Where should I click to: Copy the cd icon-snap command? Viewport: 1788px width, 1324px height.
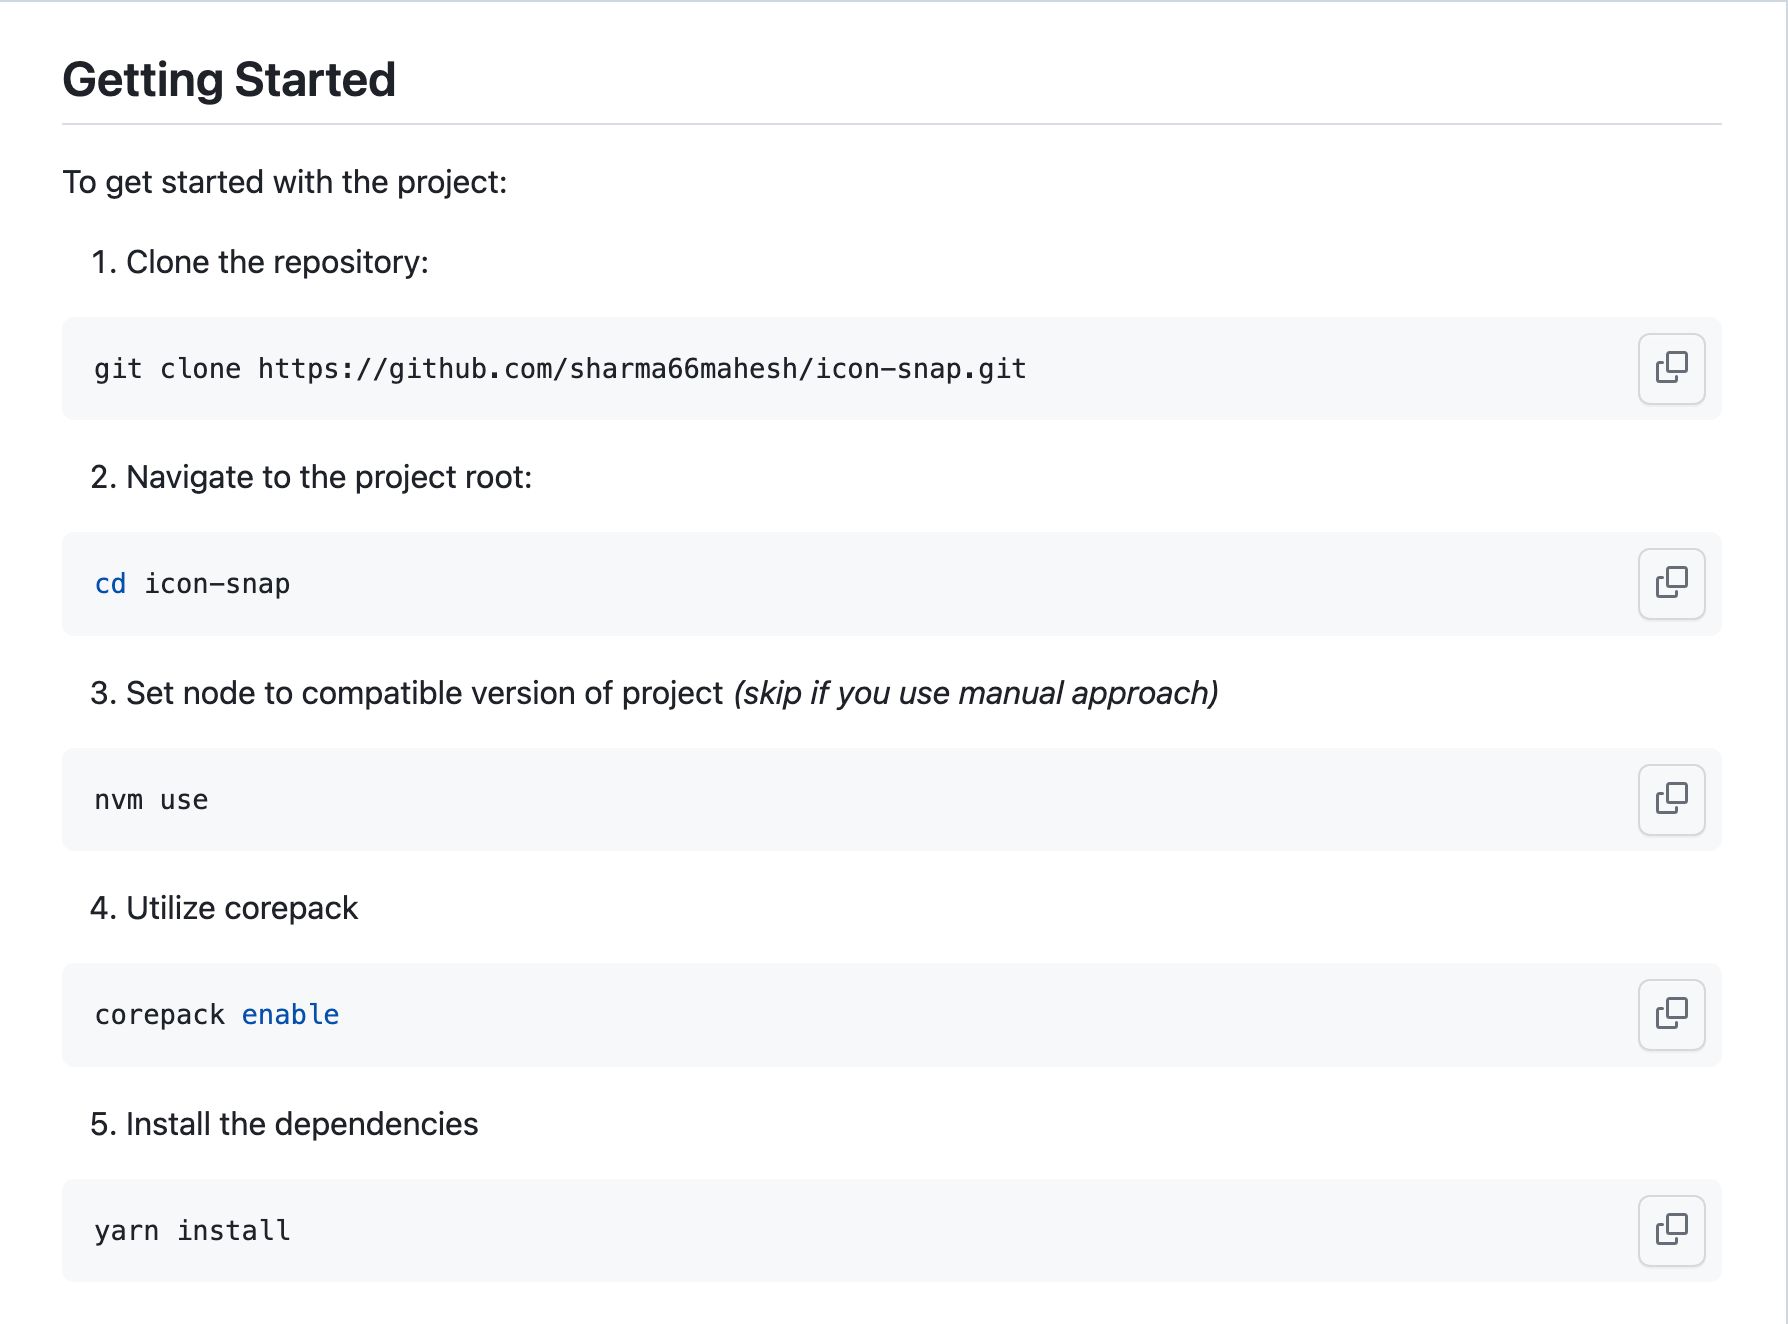tap(1671, 584)
